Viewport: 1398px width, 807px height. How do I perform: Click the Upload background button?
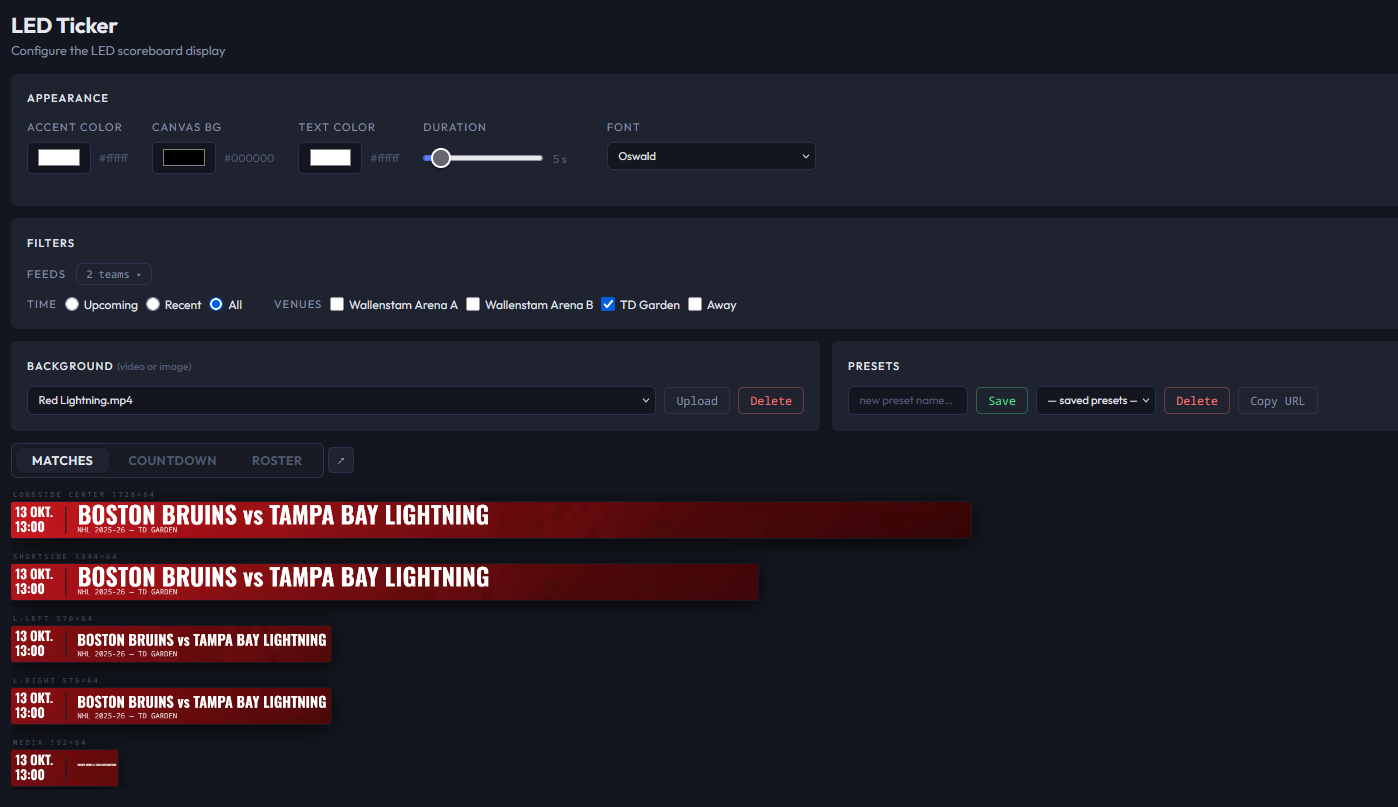[697, 400]
